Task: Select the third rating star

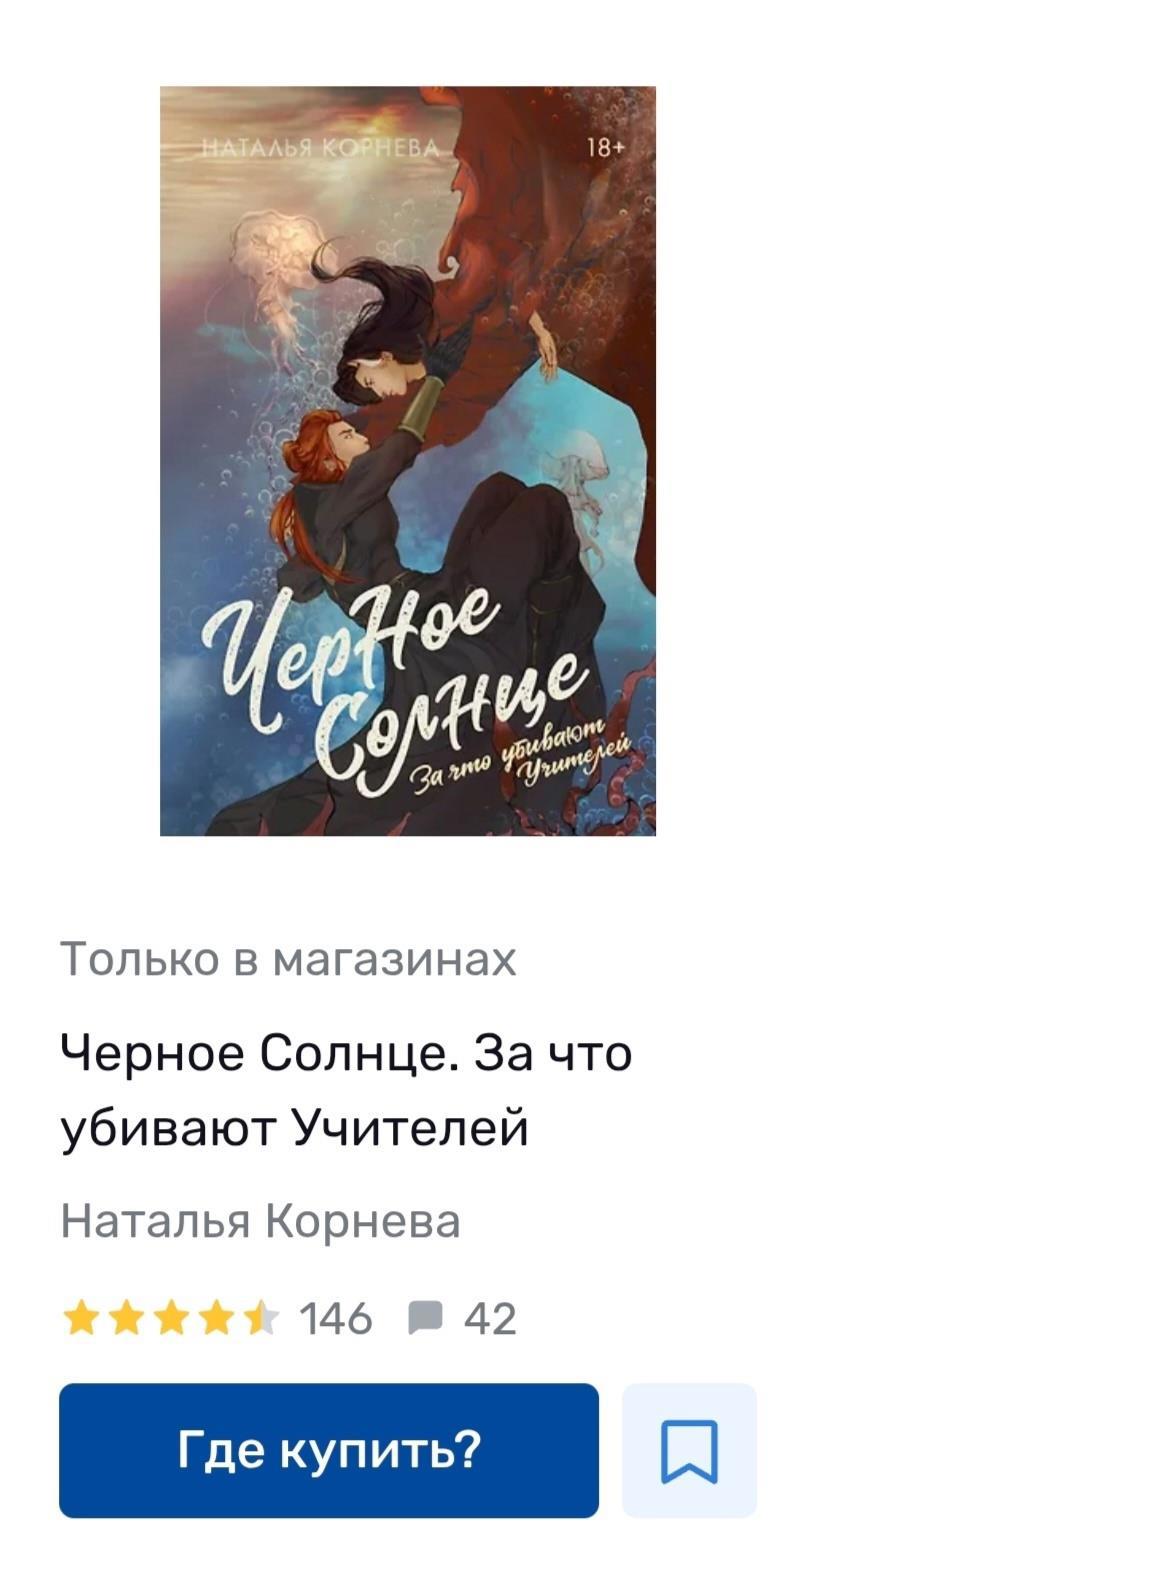Action: 170,1318
